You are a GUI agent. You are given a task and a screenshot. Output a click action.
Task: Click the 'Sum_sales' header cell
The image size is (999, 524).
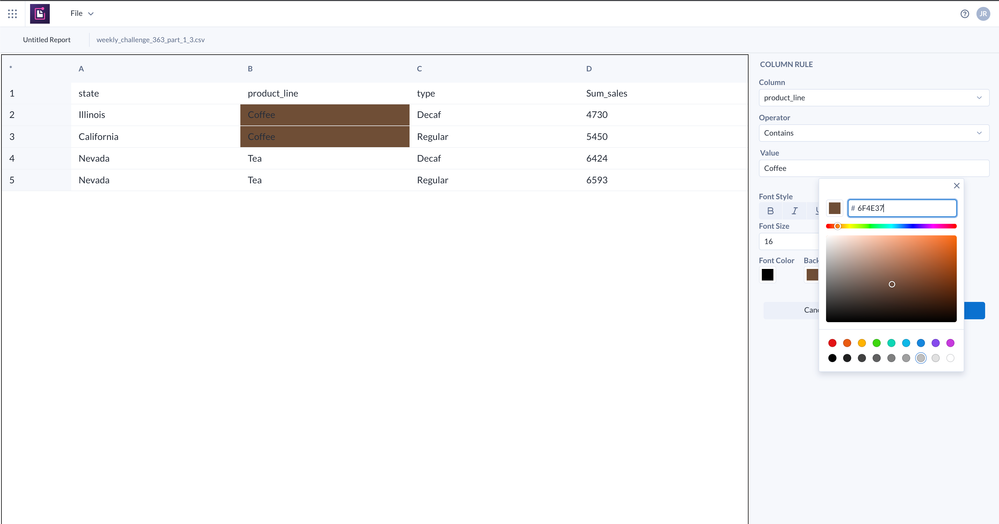(663, 93)
